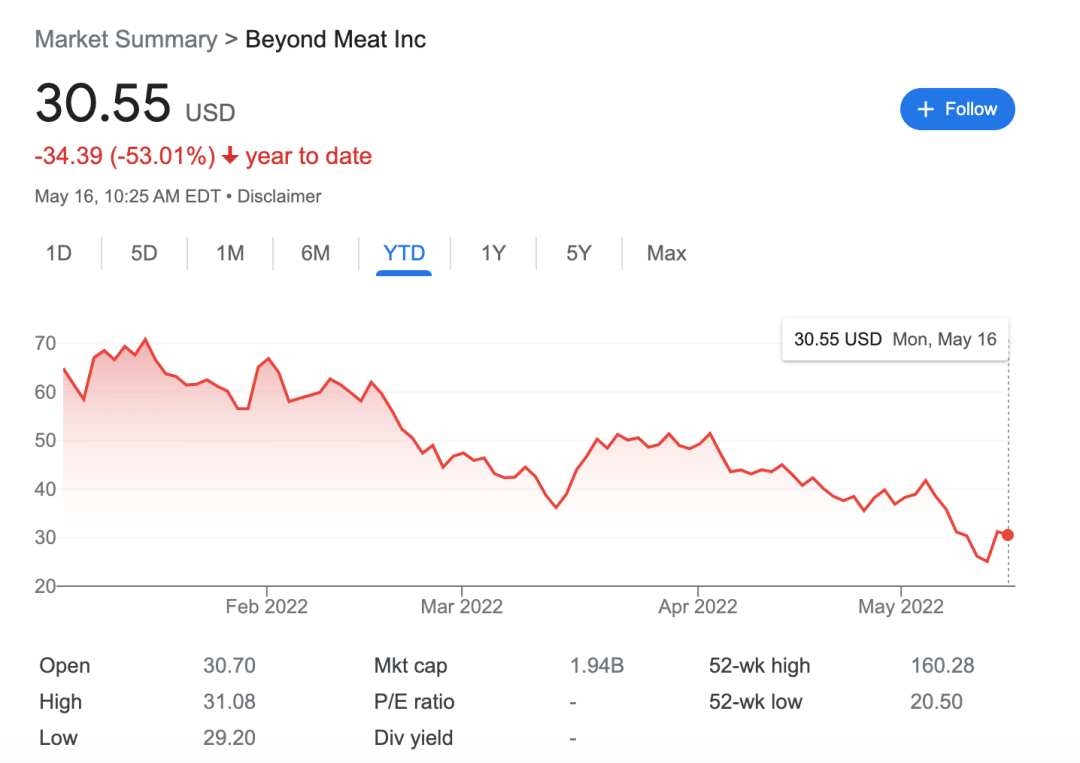Screen dimensions: 1080x763
Task: Click the 30.55 USD tooltip box
Action: [x=895, y=339]
